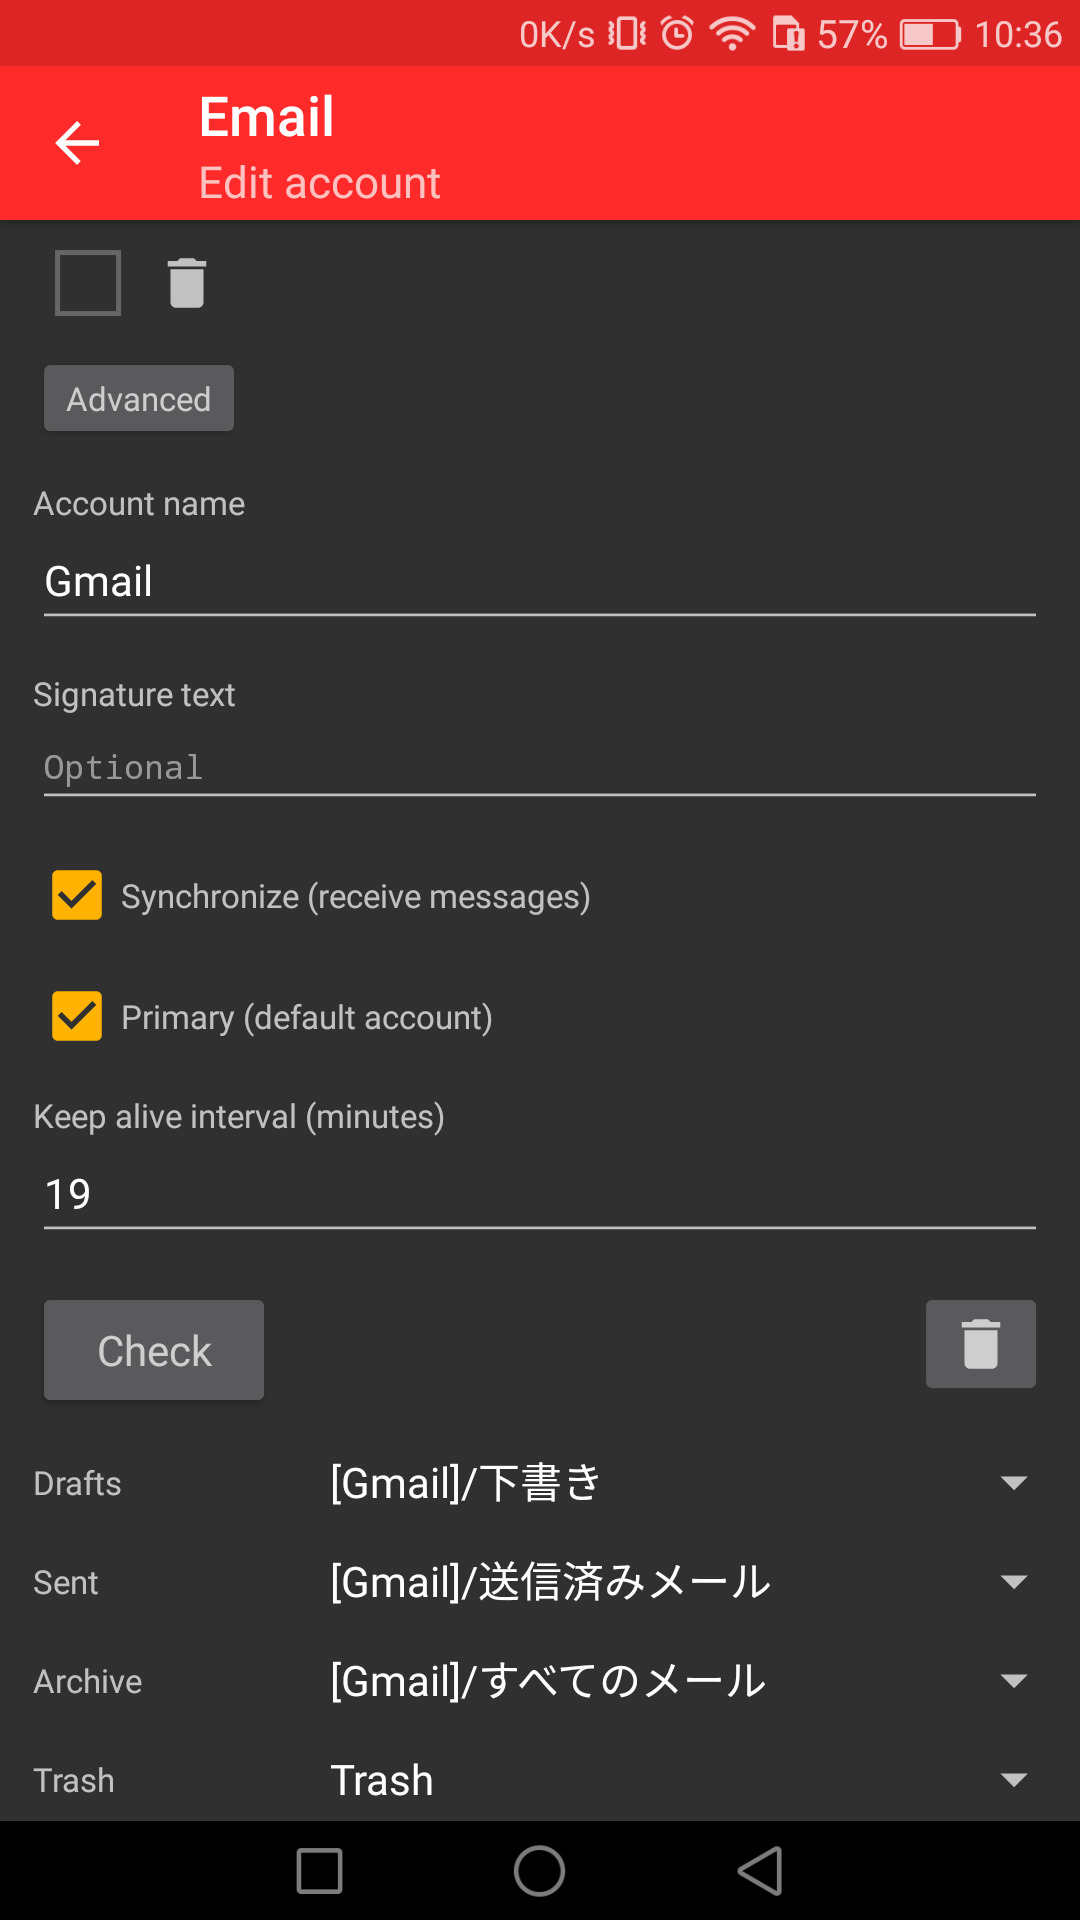Tap the Check button
Viewport: 1080px width, 1920px height.
click(x=154, y=1350)
